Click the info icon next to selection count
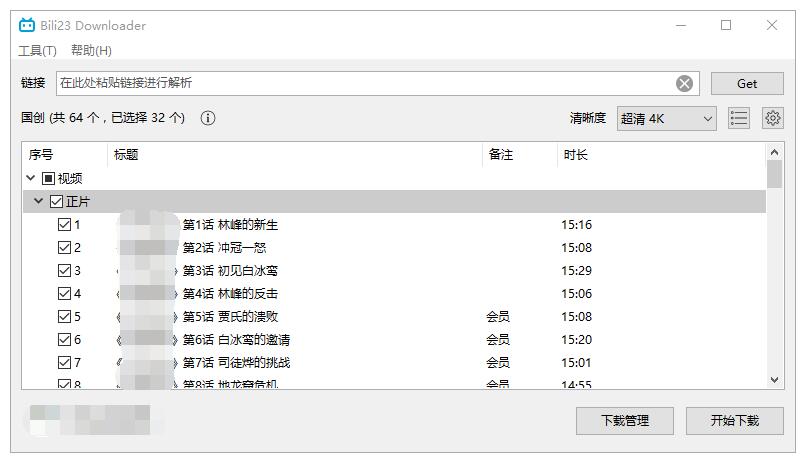808x464 pixels. click(208, 118)
